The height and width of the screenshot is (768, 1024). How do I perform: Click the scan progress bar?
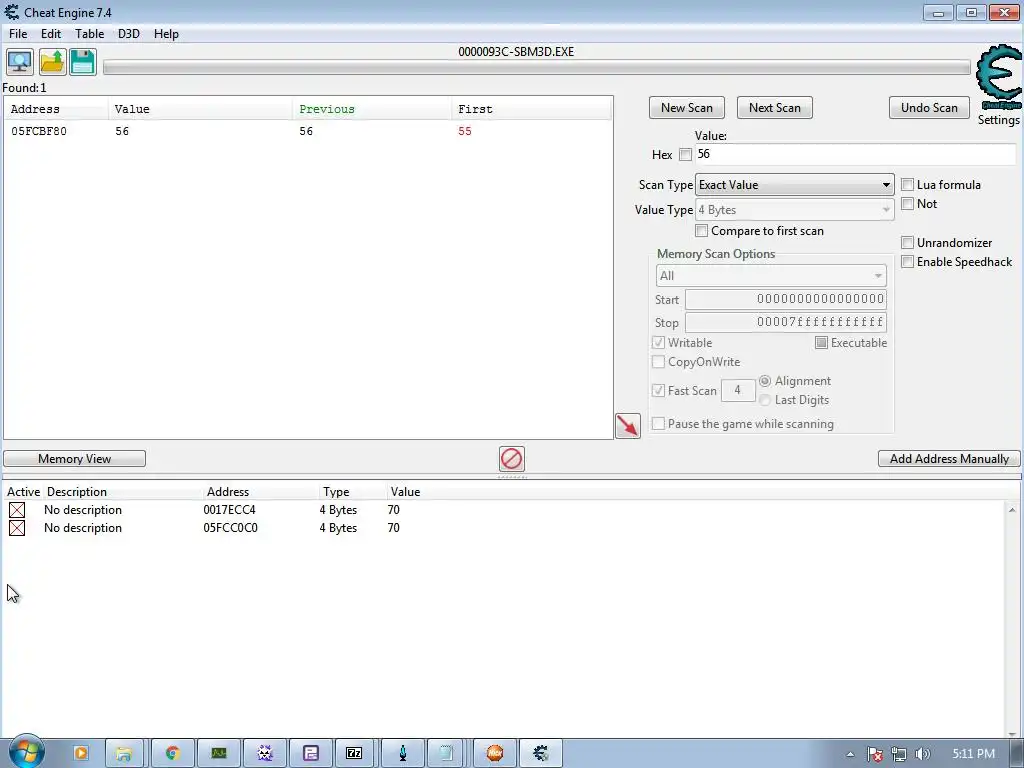click(537, 67)
